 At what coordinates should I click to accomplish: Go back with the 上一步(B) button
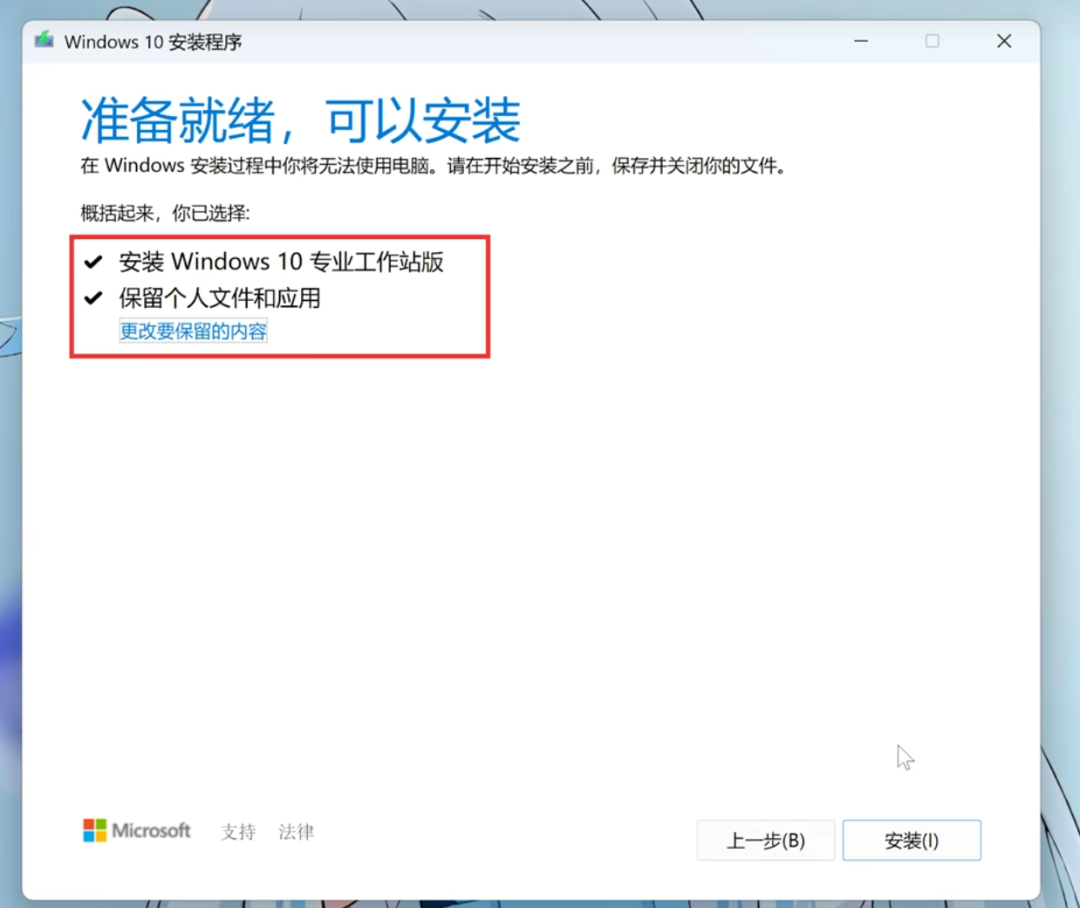765,841
